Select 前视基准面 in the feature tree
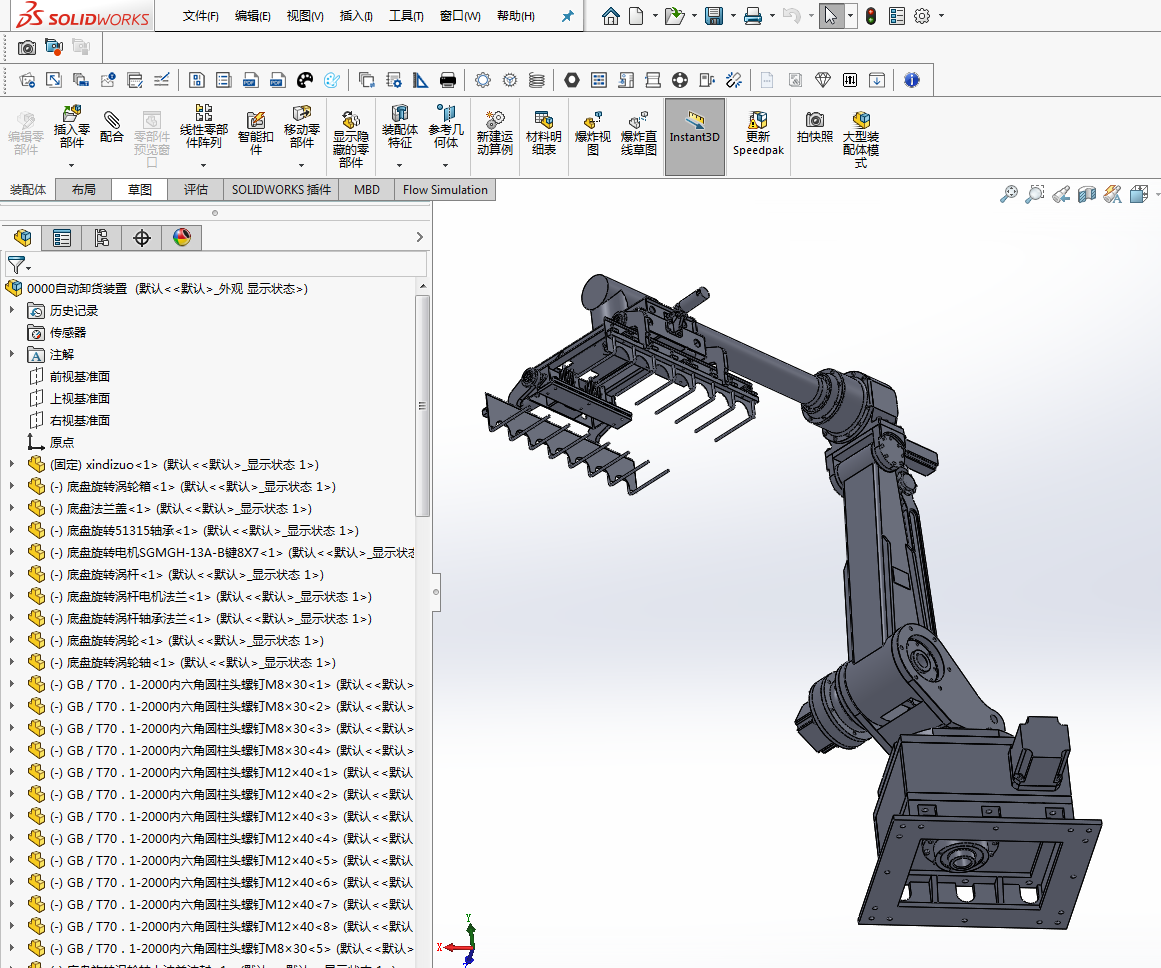Image resolution: width=1161 pixels, height=968 pixels. coord(79,376)
